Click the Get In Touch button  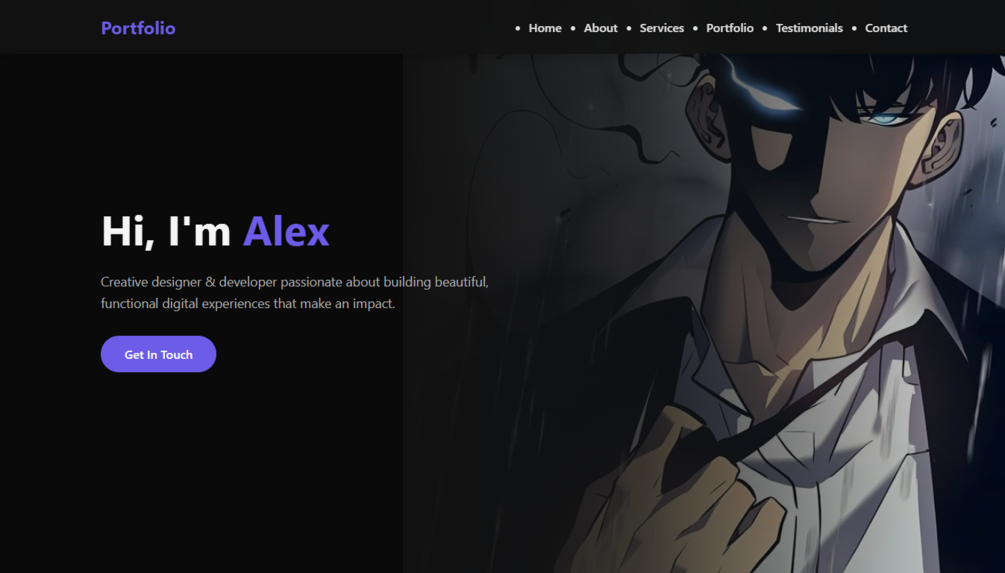158,354
